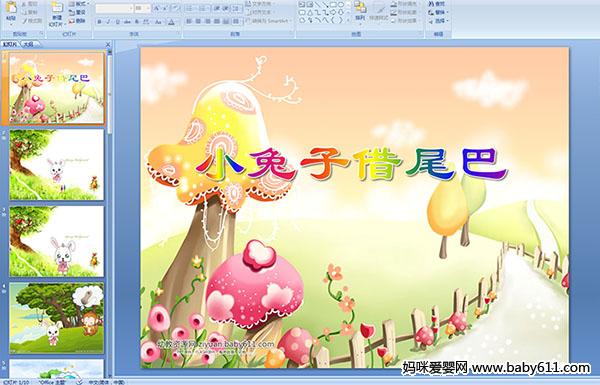The height and width of the screenshot is (385, 600).
Task: Click the Delete slide button
Action: coord(77,21)
